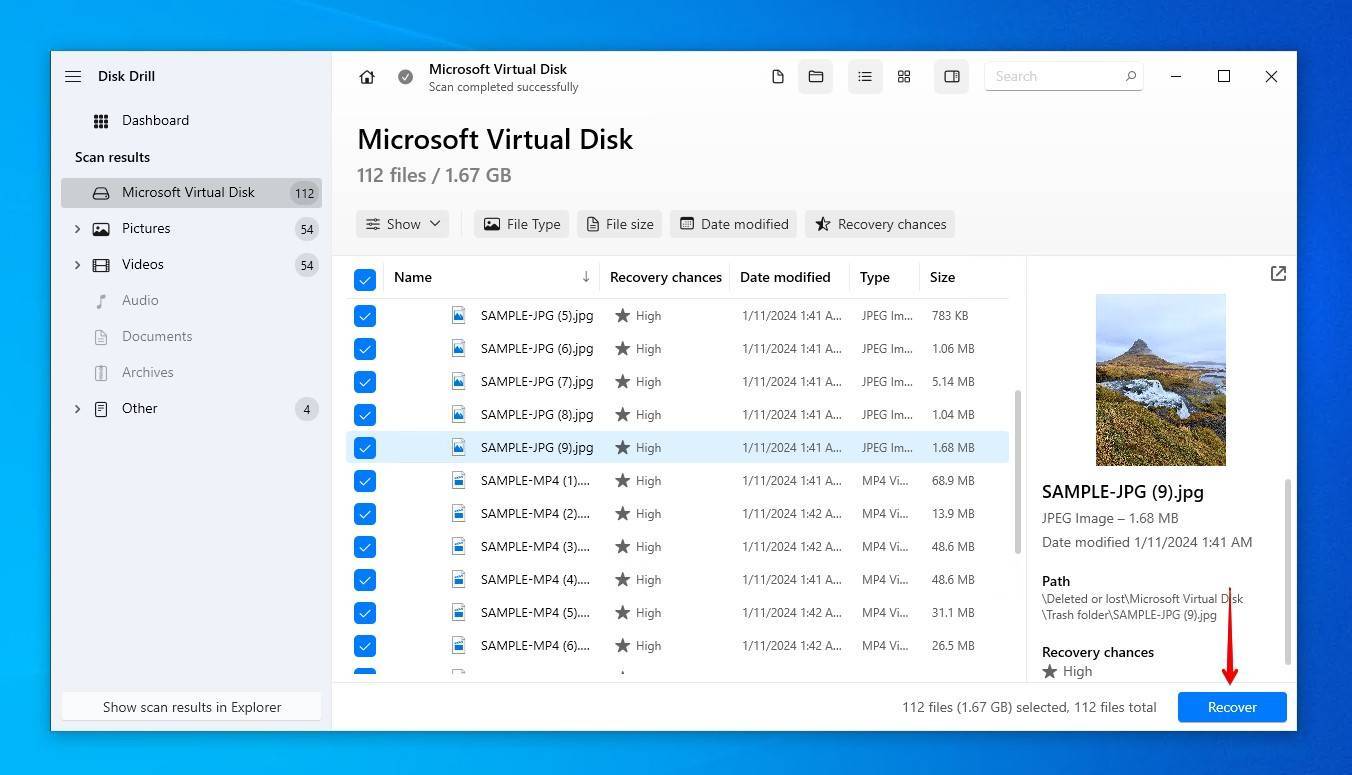The width and height of the screenshot is (1352, 775).
Task: Click the Dashboard grid icon
Action: pos(101,121)
